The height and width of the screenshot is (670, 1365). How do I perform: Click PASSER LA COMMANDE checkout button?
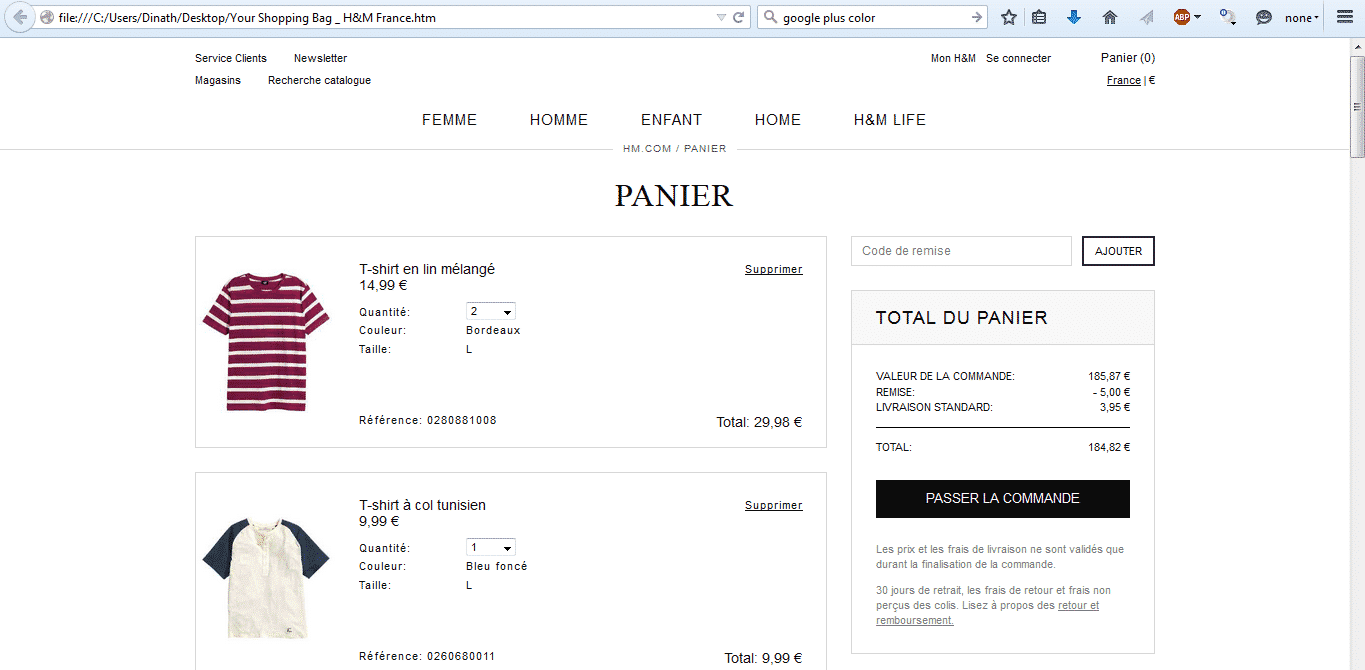pyautogui.click(x=1003, y=499)
